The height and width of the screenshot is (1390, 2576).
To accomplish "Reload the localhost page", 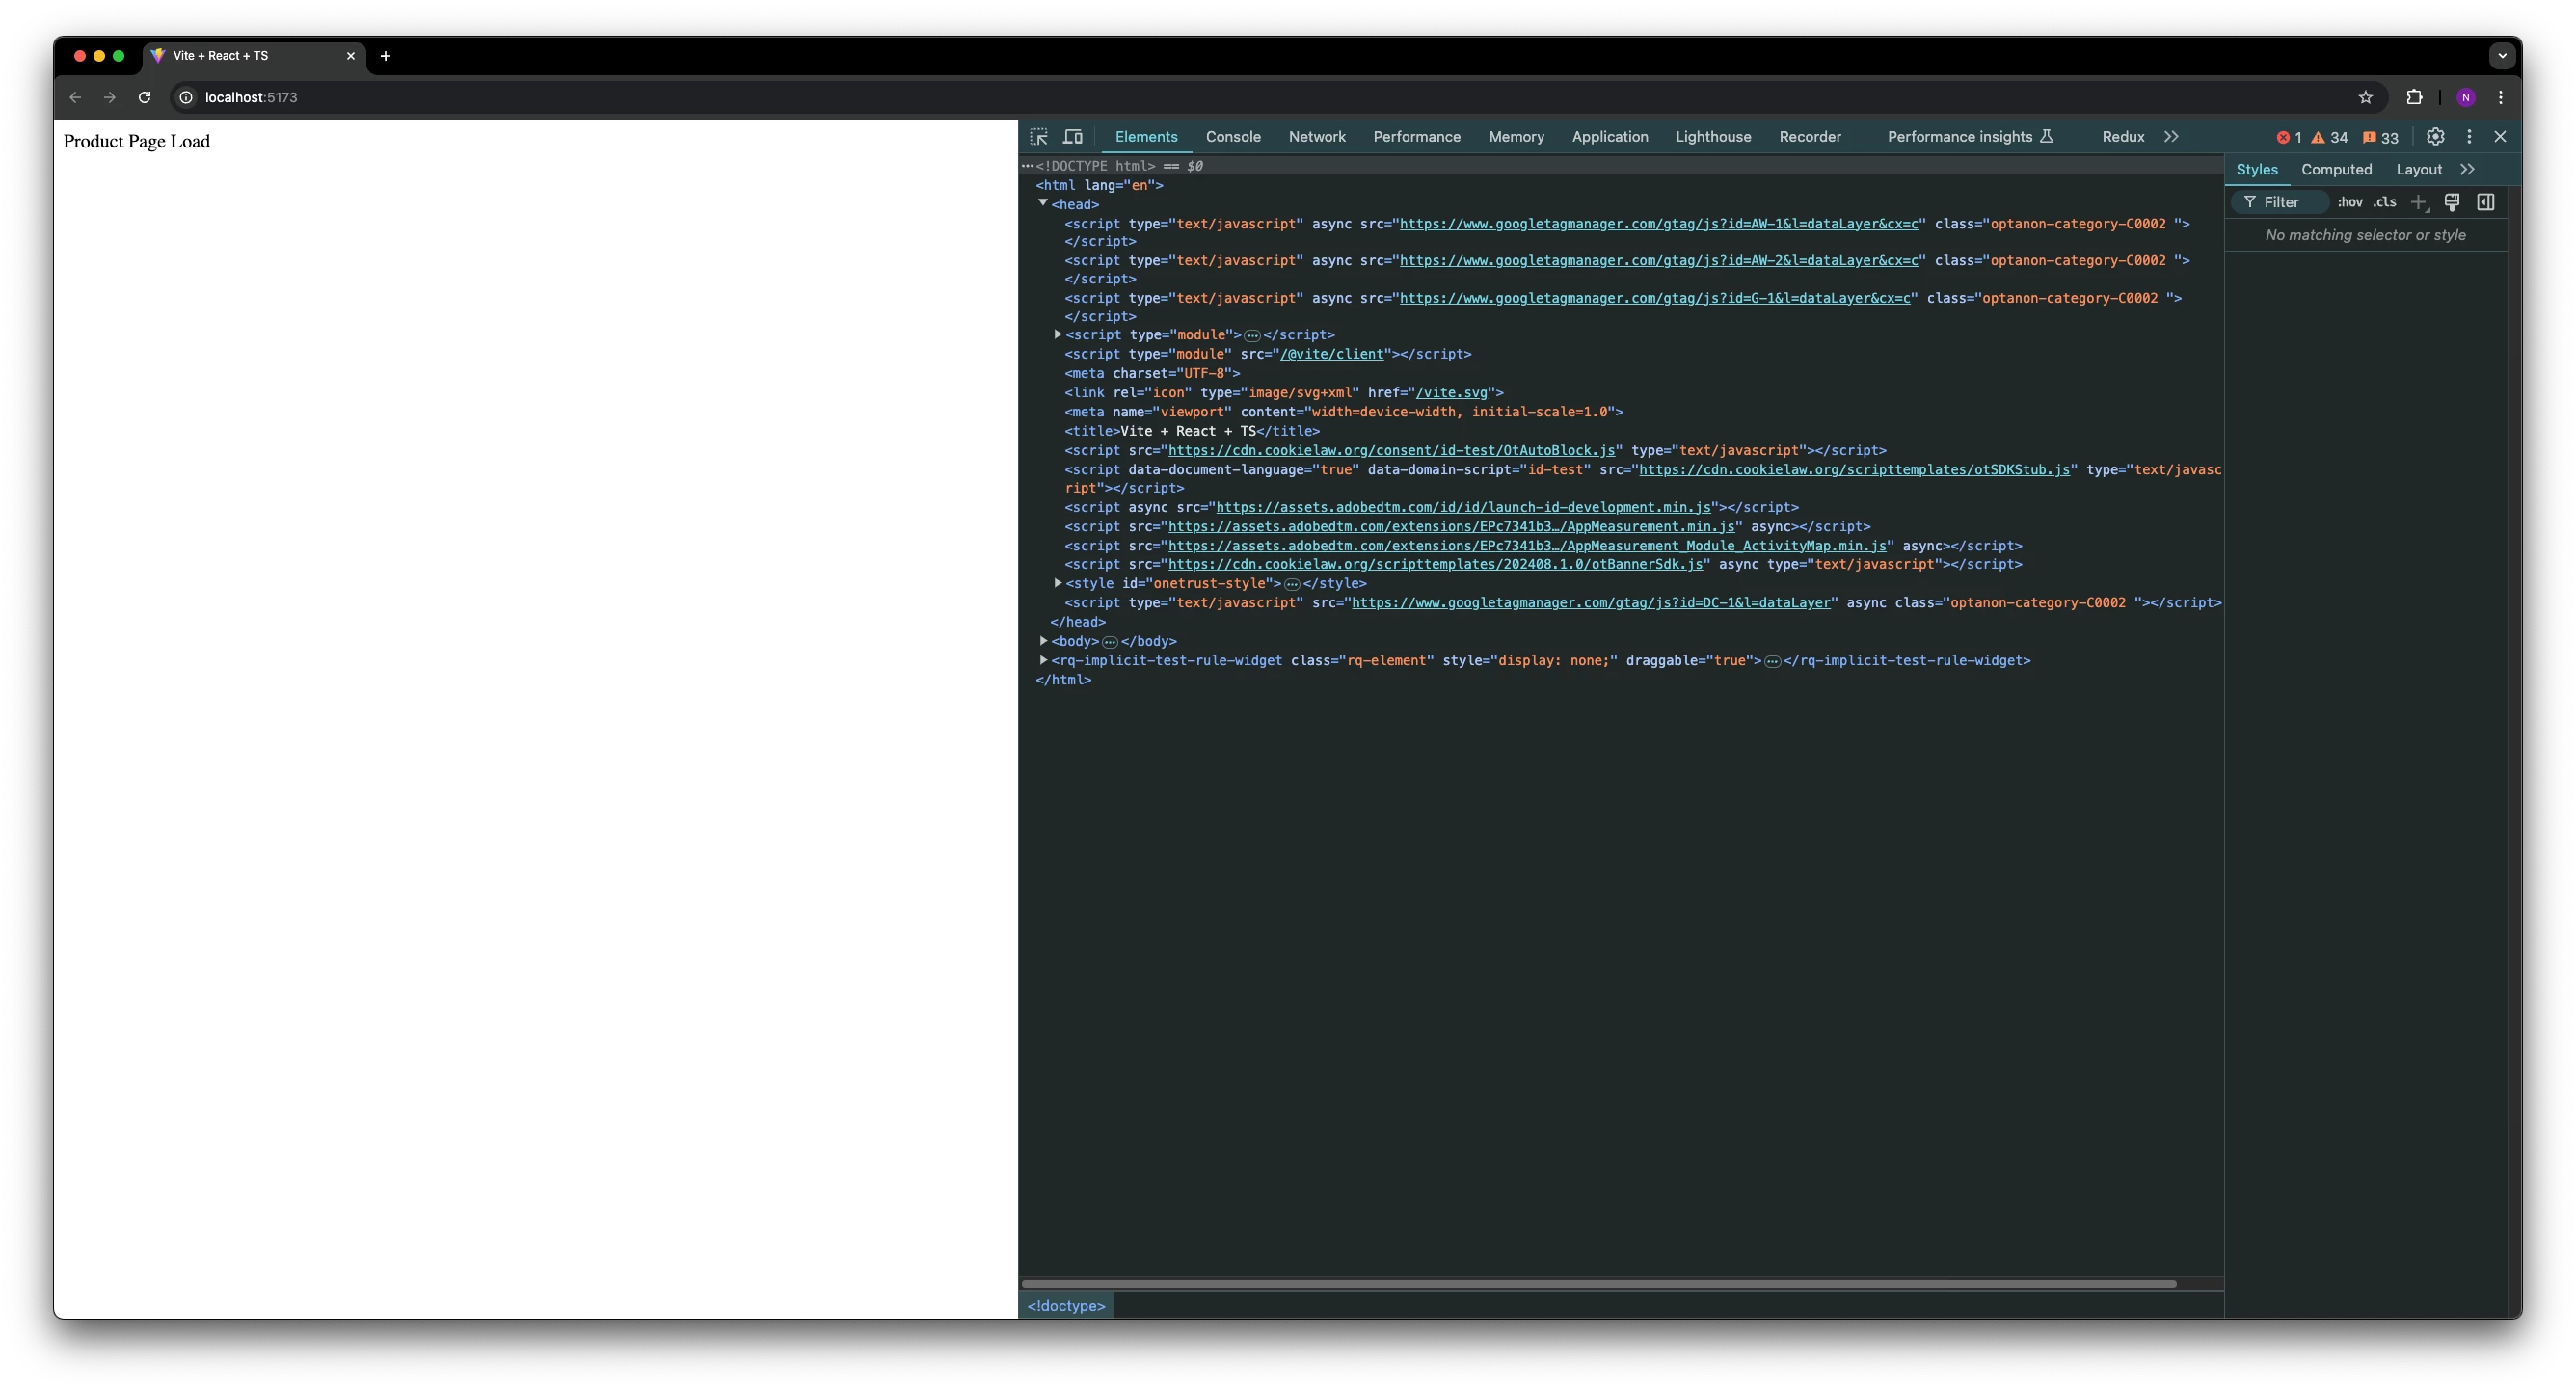I will (x=144, y=97).
